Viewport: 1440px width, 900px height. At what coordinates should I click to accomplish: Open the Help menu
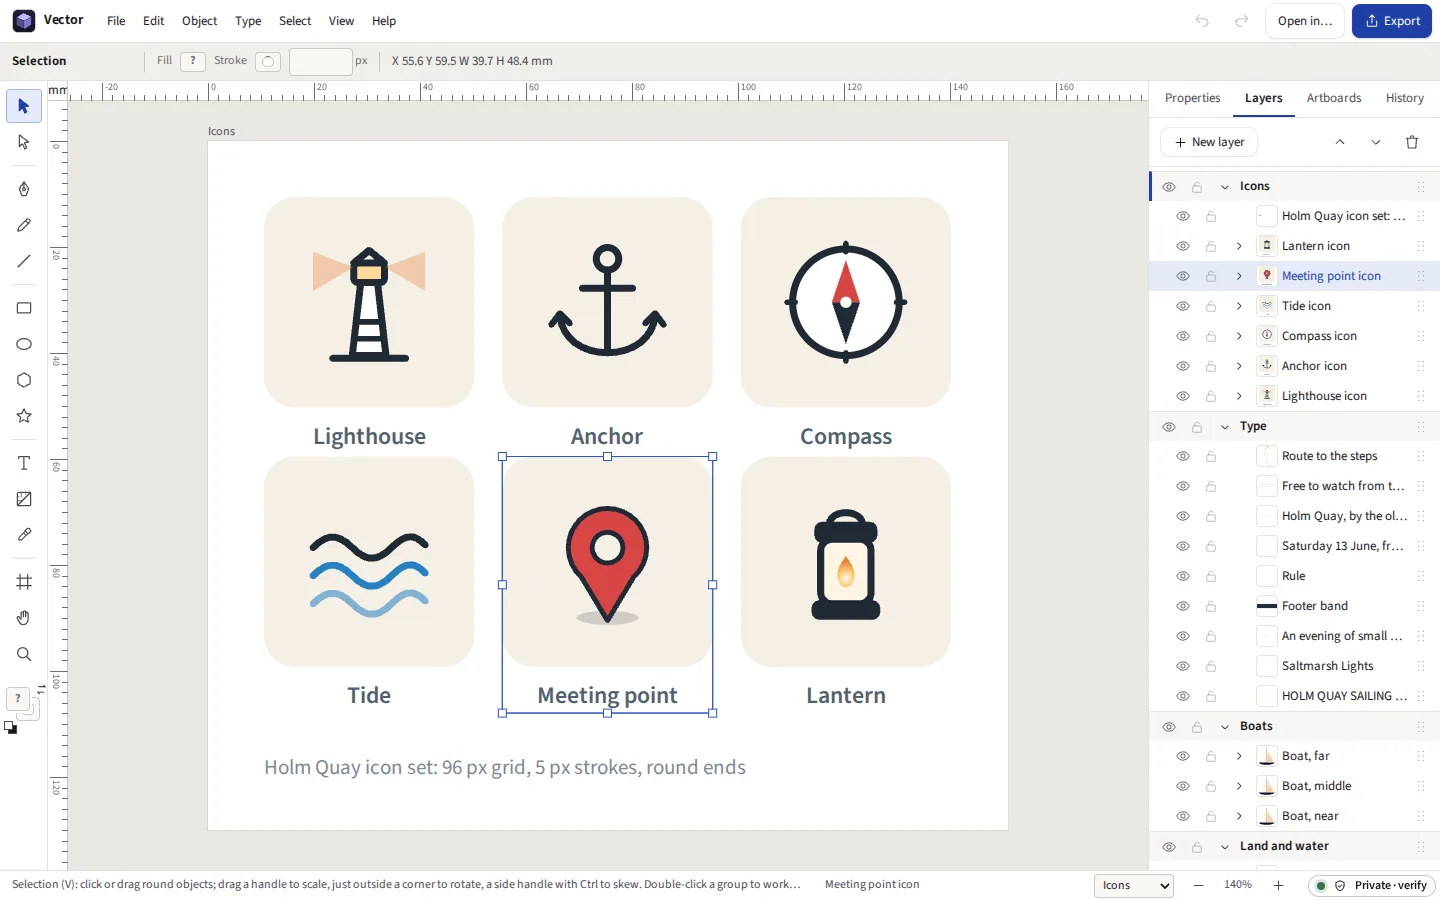[x=384, y=21]
